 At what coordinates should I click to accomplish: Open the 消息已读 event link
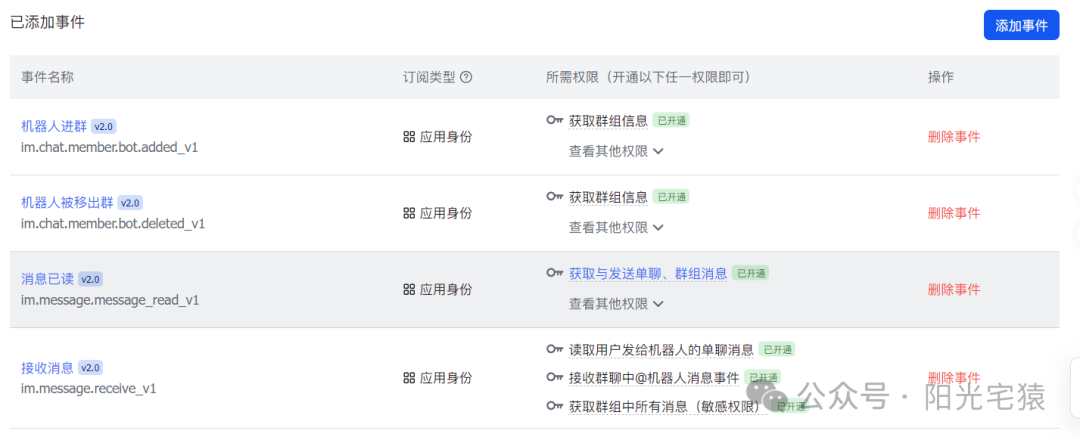(47, 279)
